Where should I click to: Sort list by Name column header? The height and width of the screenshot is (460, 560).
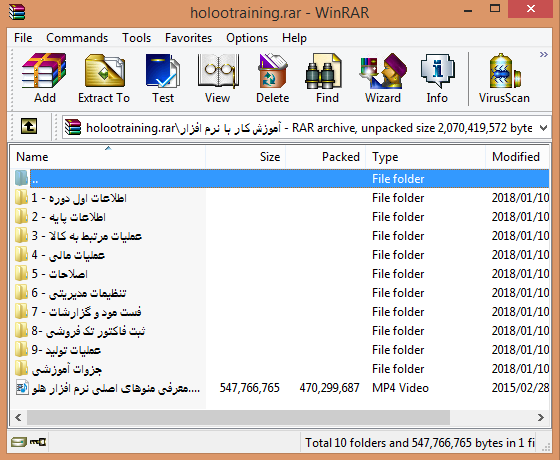108,156
